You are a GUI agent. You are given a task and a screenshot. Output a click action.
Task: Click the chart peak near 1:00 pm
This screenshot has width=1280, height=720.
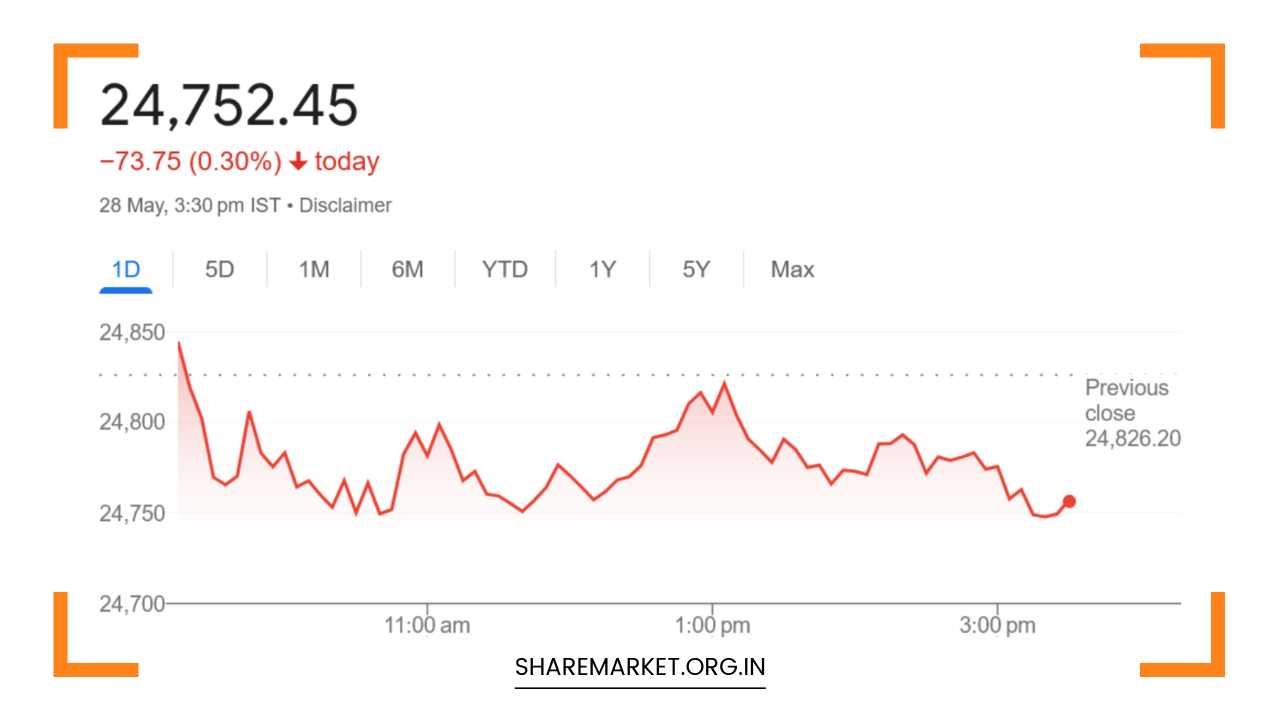point(723,382)
